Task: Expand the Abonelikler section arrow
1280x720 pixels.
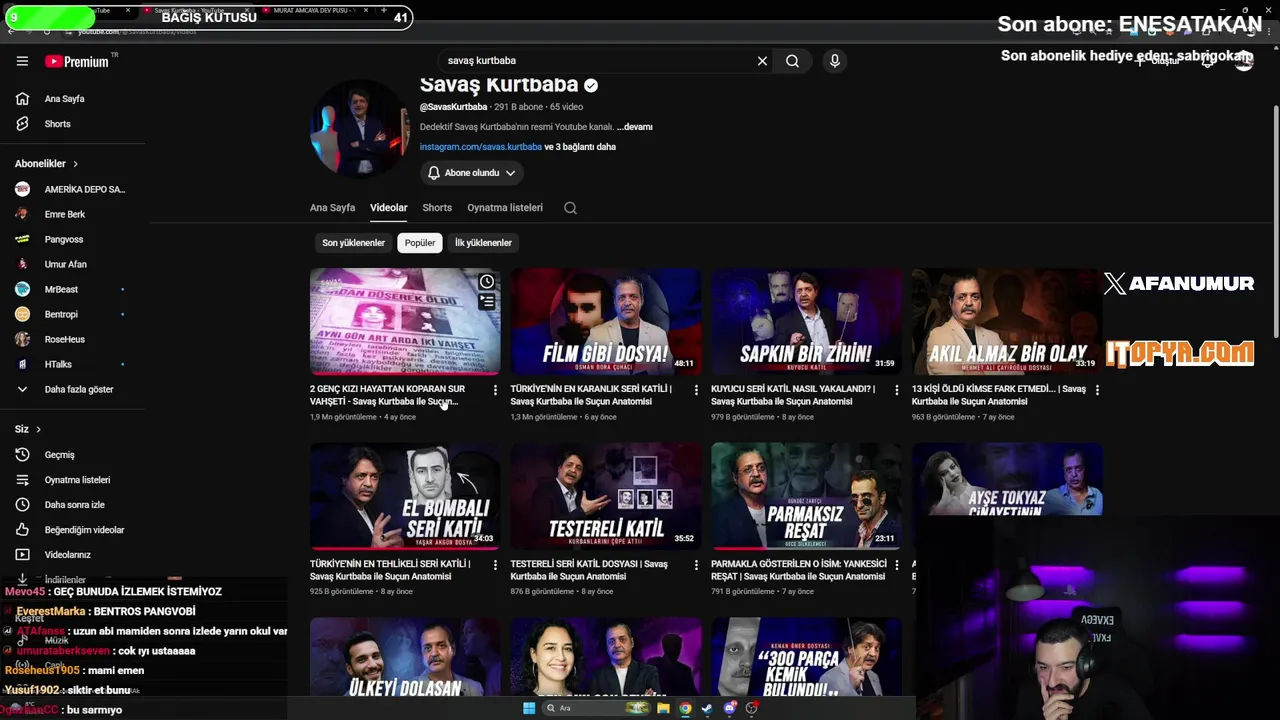Action: [74, 164]
